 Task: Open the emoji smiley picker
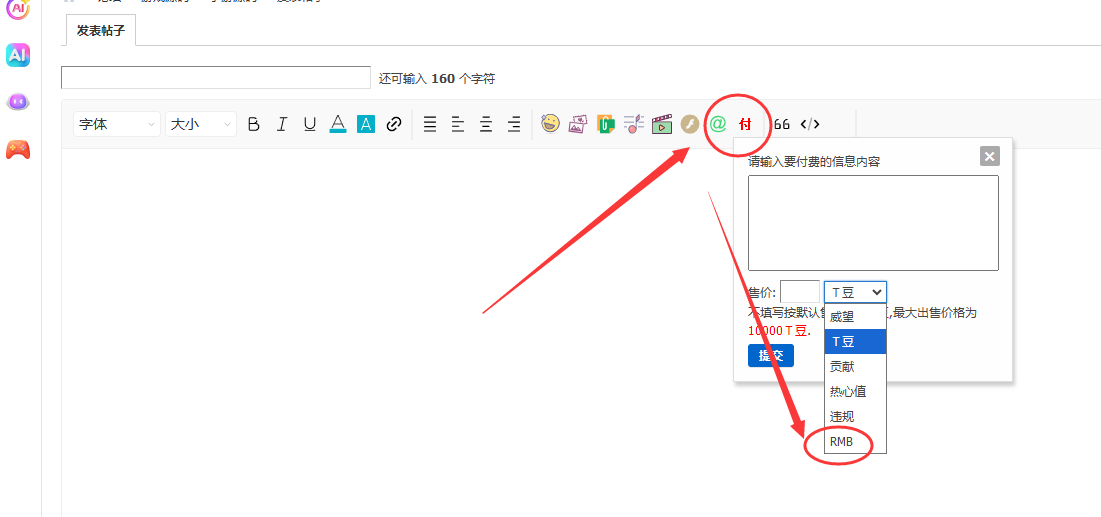pyautogui.click(x=550, y=124)
